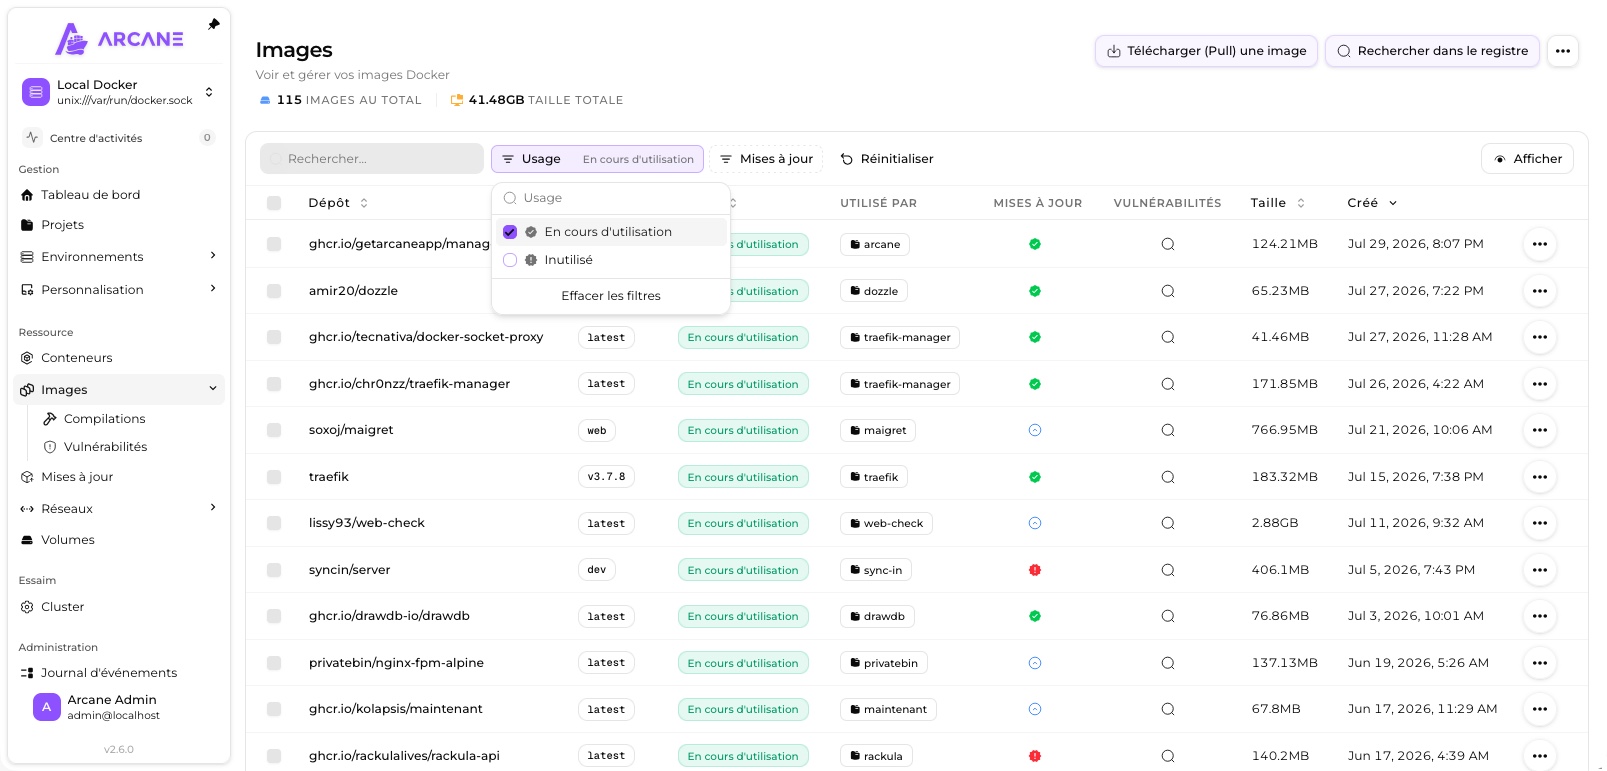Toggle the select-all checkbox in table header
The image size is (1607, 771).
pyautogui.click(x=274, y=203)
